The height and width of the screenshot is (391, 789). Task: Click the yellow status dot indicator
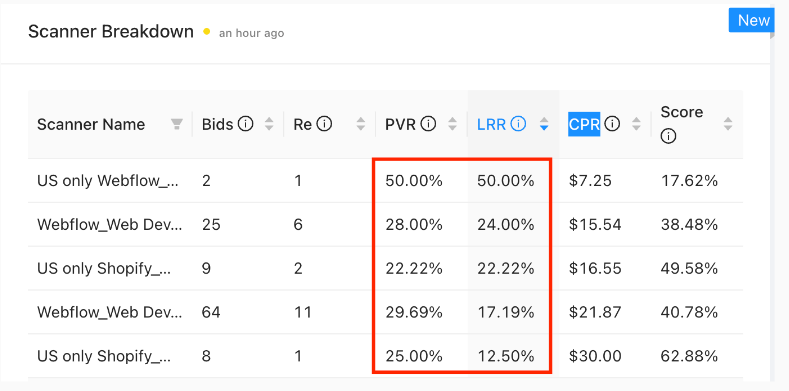click(x=206, y=32)
